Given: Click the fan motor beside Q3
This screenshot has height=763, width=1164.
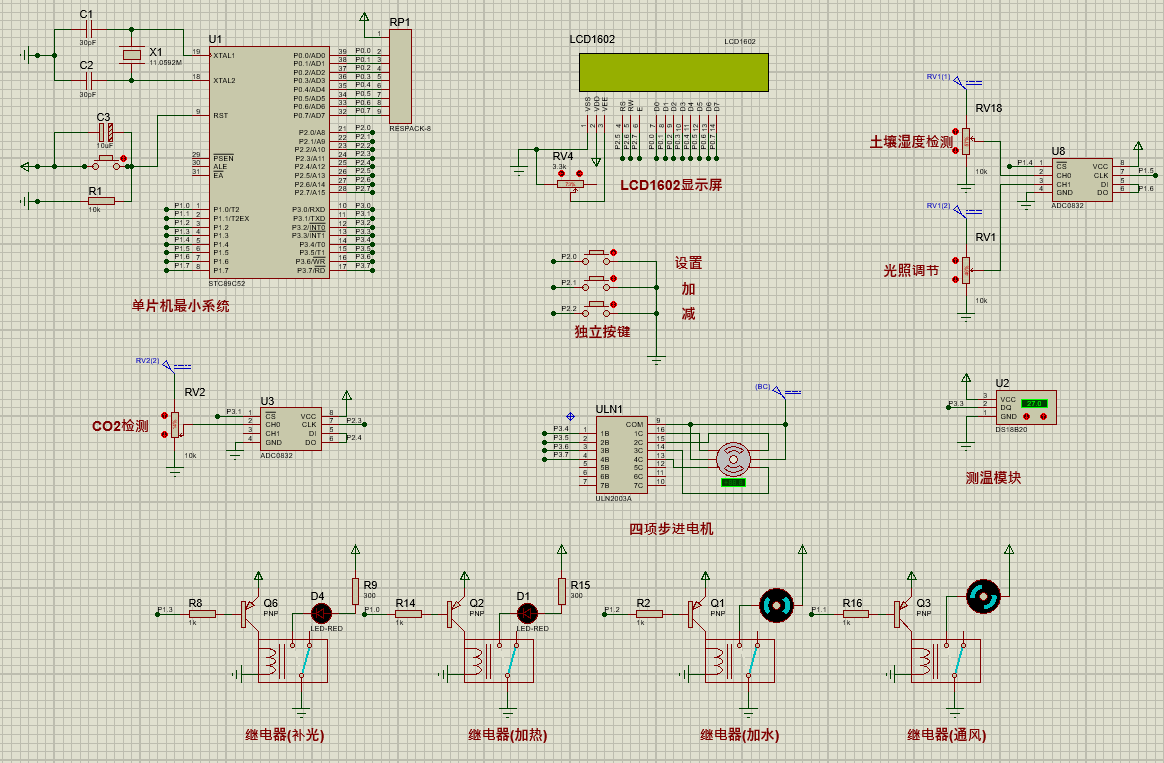Looking at the screenshot, I should (983, 596).
